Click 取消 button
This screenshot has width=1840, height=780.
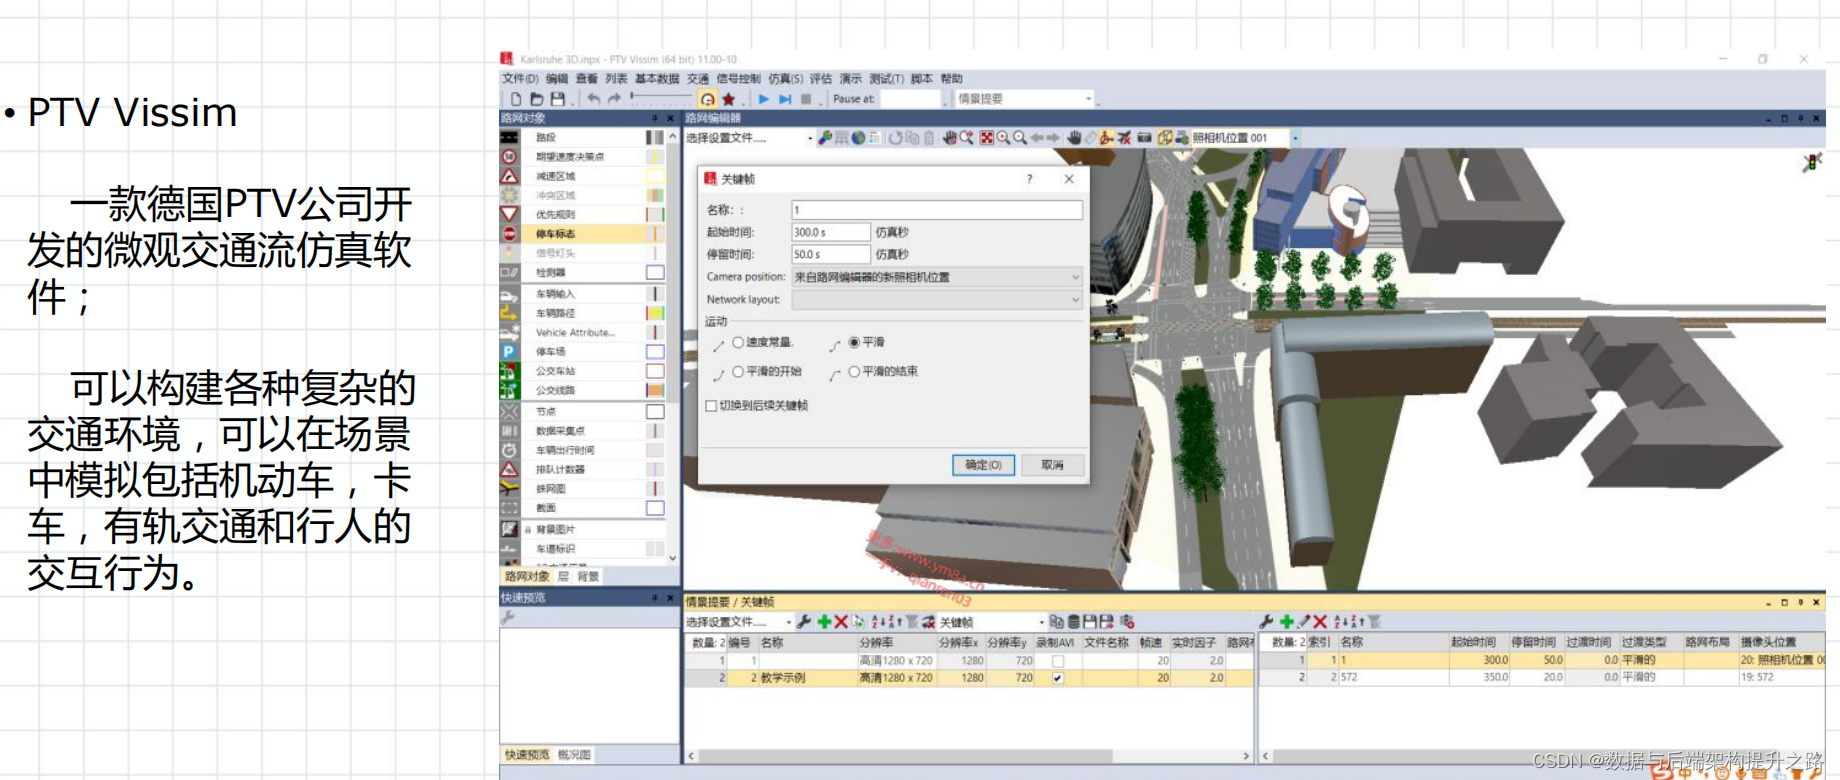coord(1052,465)
